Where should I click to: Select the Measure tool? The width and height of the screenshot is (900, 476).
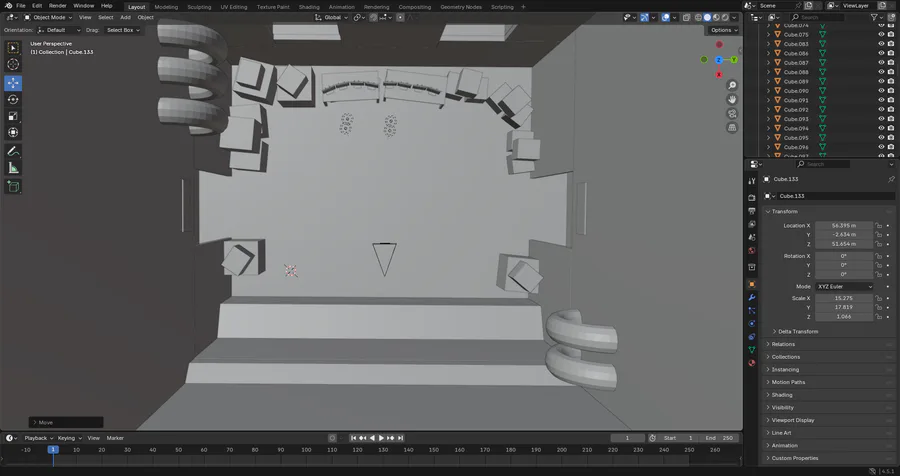[x=13, y=169]
